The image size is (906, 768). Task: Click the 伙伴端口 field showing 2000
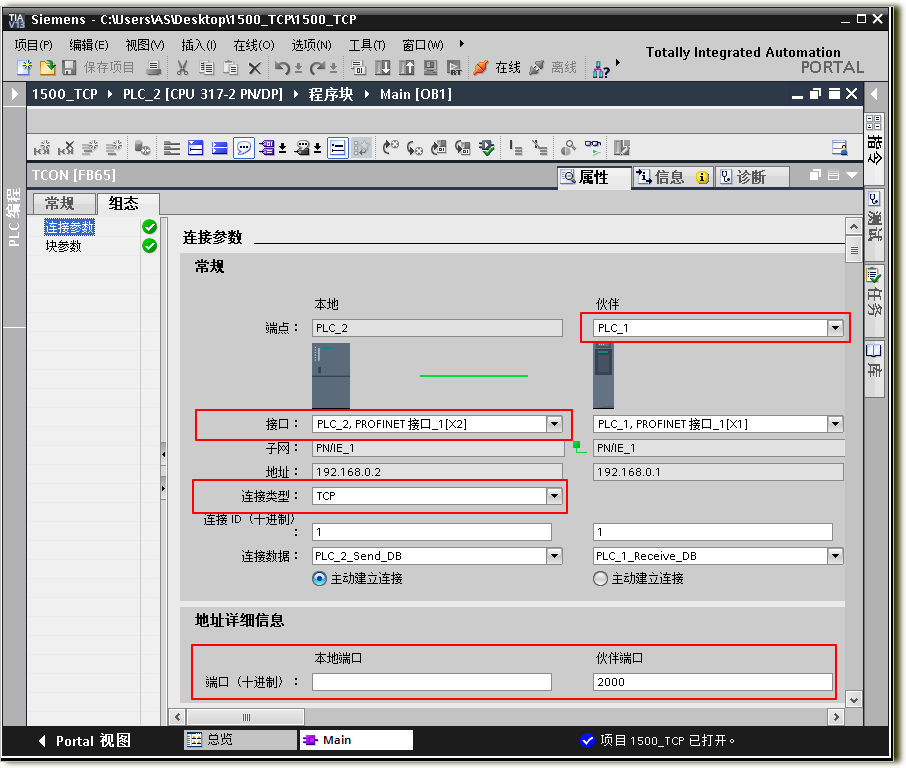712,682
